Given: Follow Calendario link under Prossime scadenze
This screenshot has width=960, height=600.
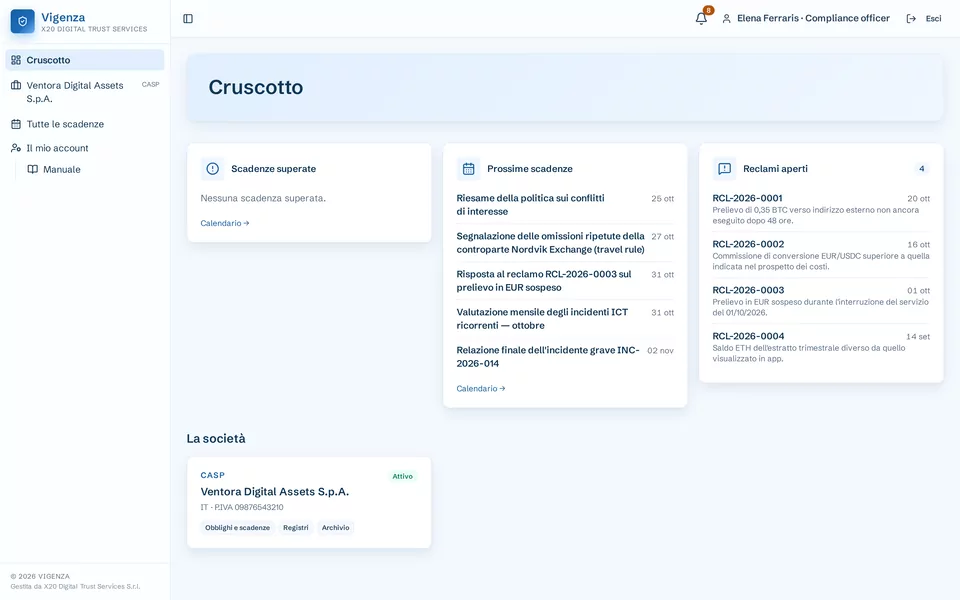Looking at the screenshot, I should (x=481, y=388).
